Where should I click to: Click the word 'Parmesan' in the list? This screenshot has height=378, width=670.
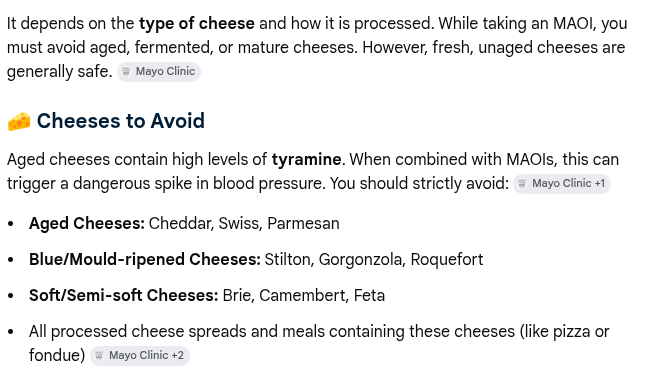[x=303, y=224]
